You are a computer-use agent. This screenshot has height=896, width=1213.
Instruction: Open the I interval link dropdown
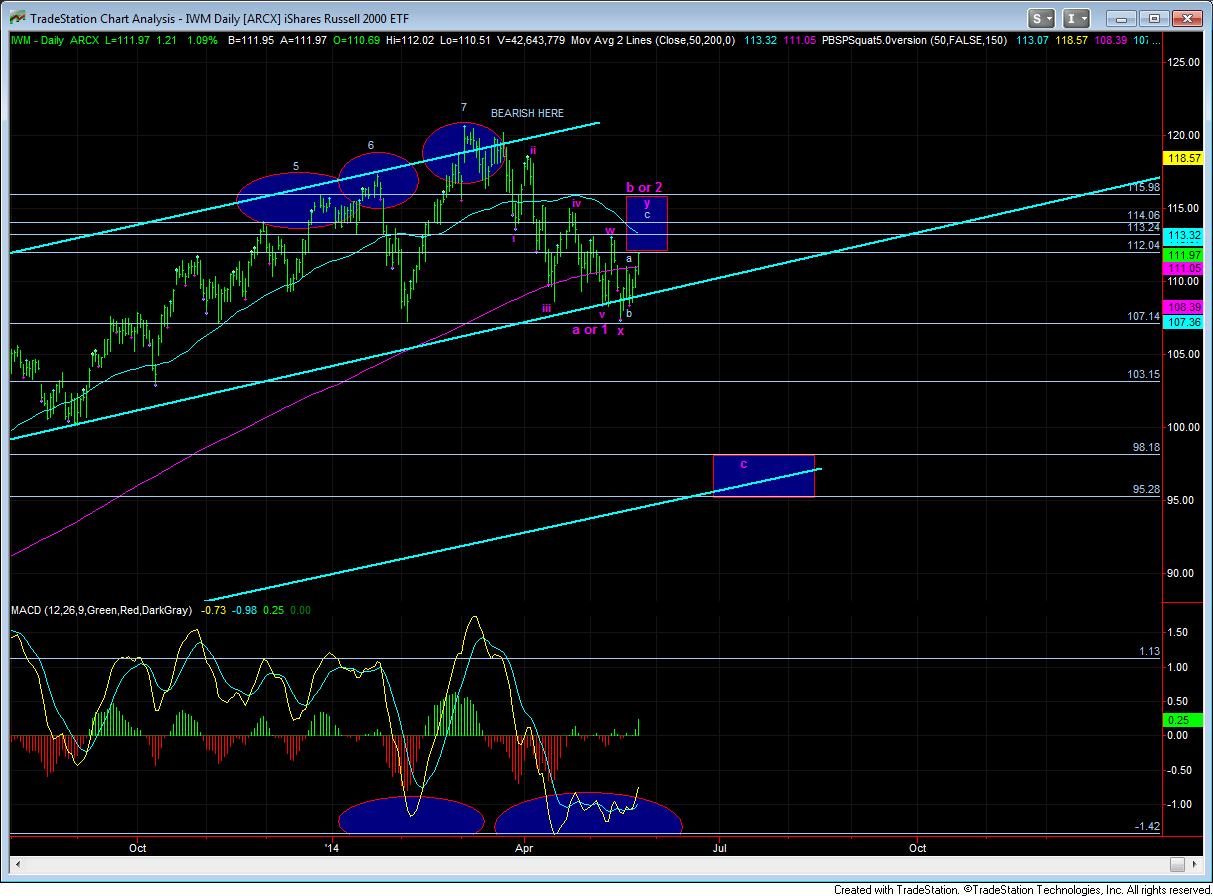1076,18
